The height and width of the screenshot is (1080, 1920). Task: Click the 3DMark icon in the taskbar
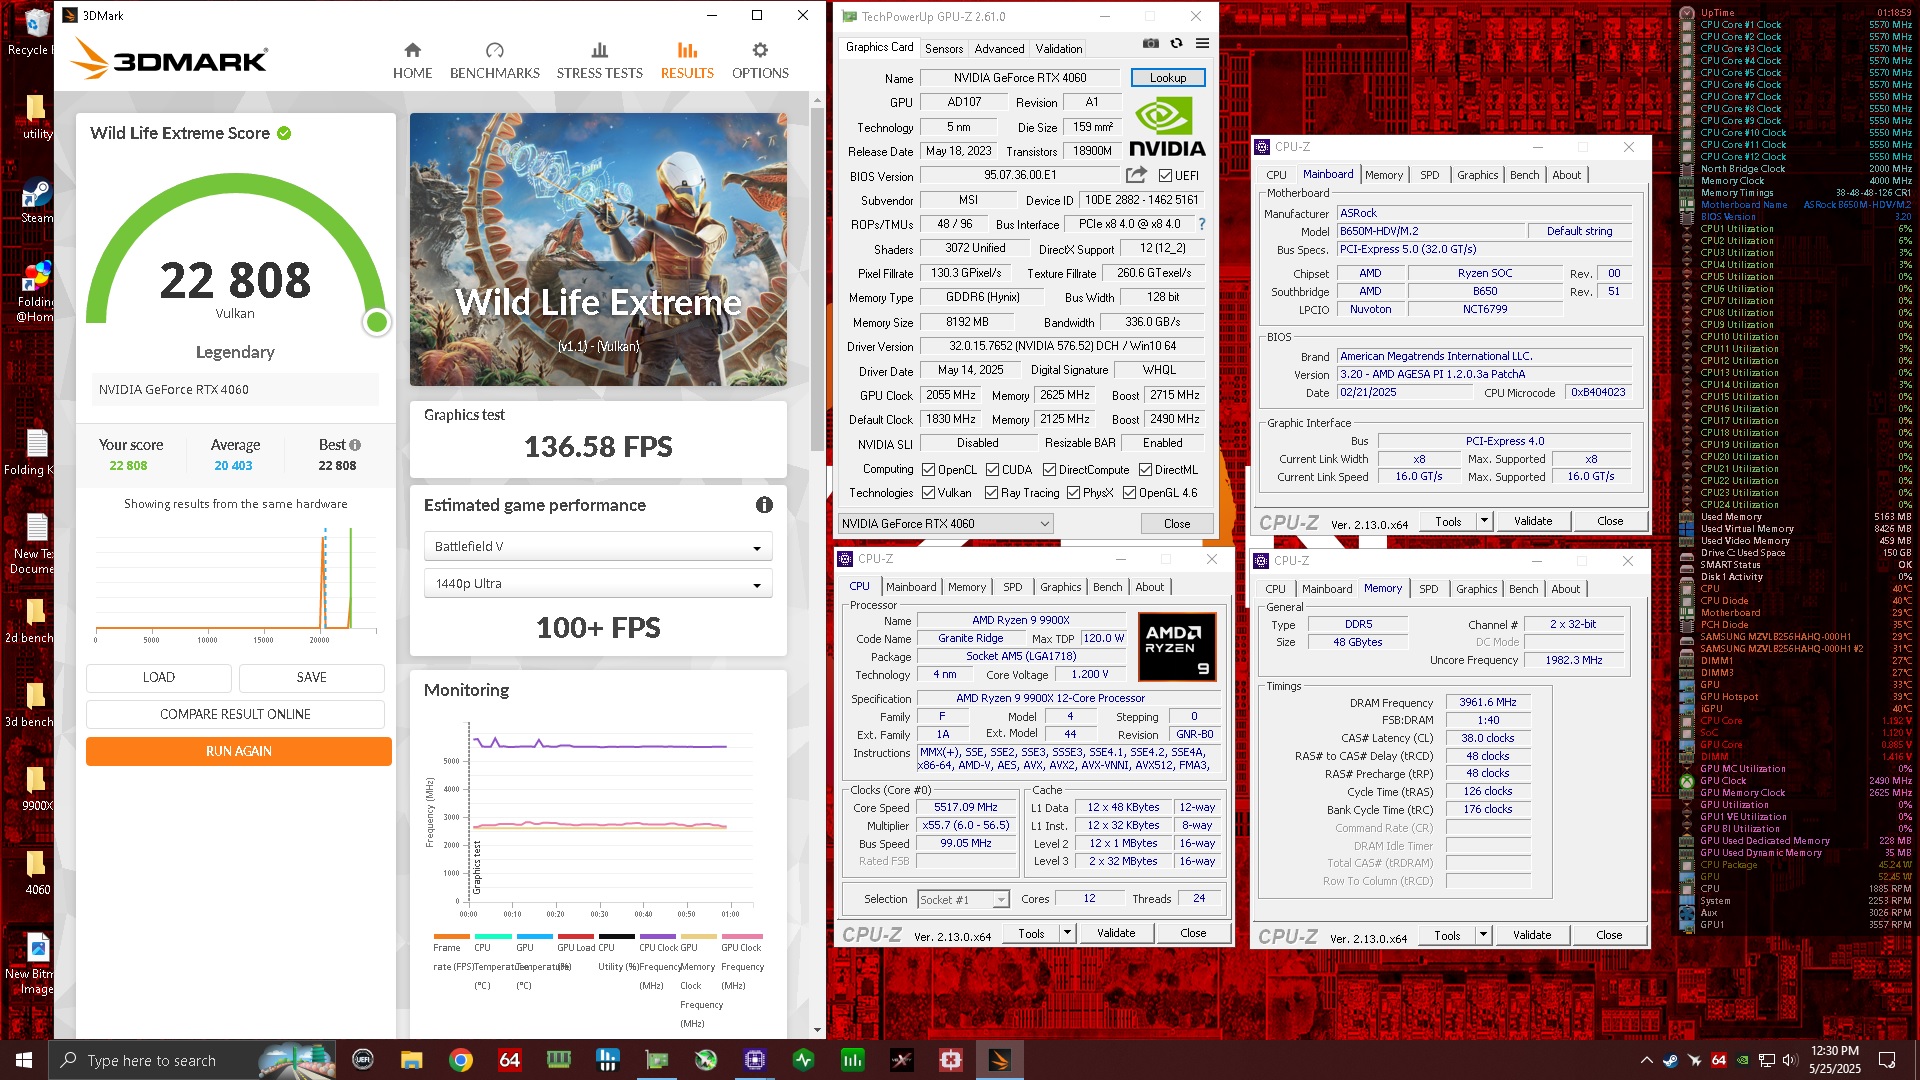999,1060
